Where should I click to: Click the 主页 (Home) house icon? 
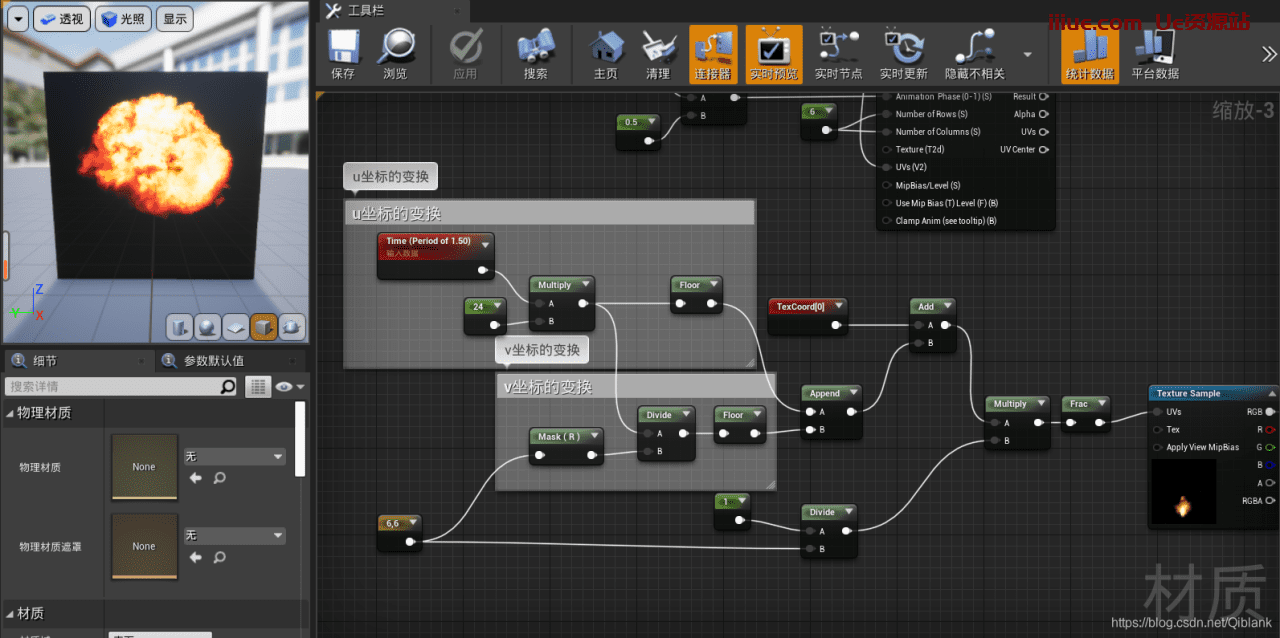click(x=605, y=54)
